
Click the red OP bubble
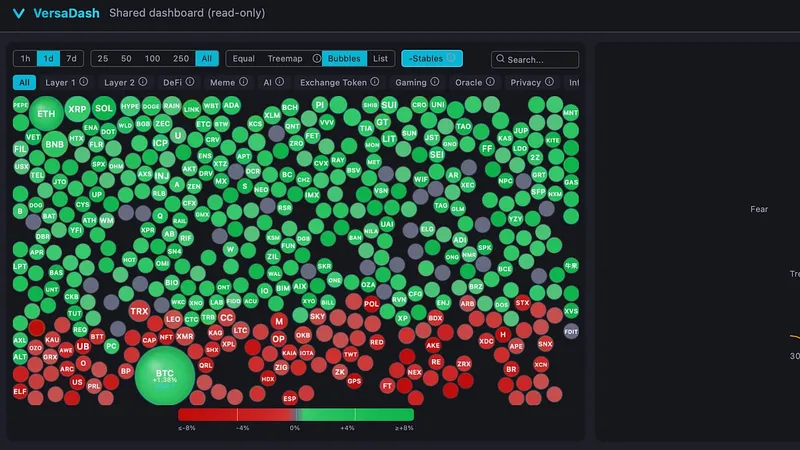click(x=279, y=339)
